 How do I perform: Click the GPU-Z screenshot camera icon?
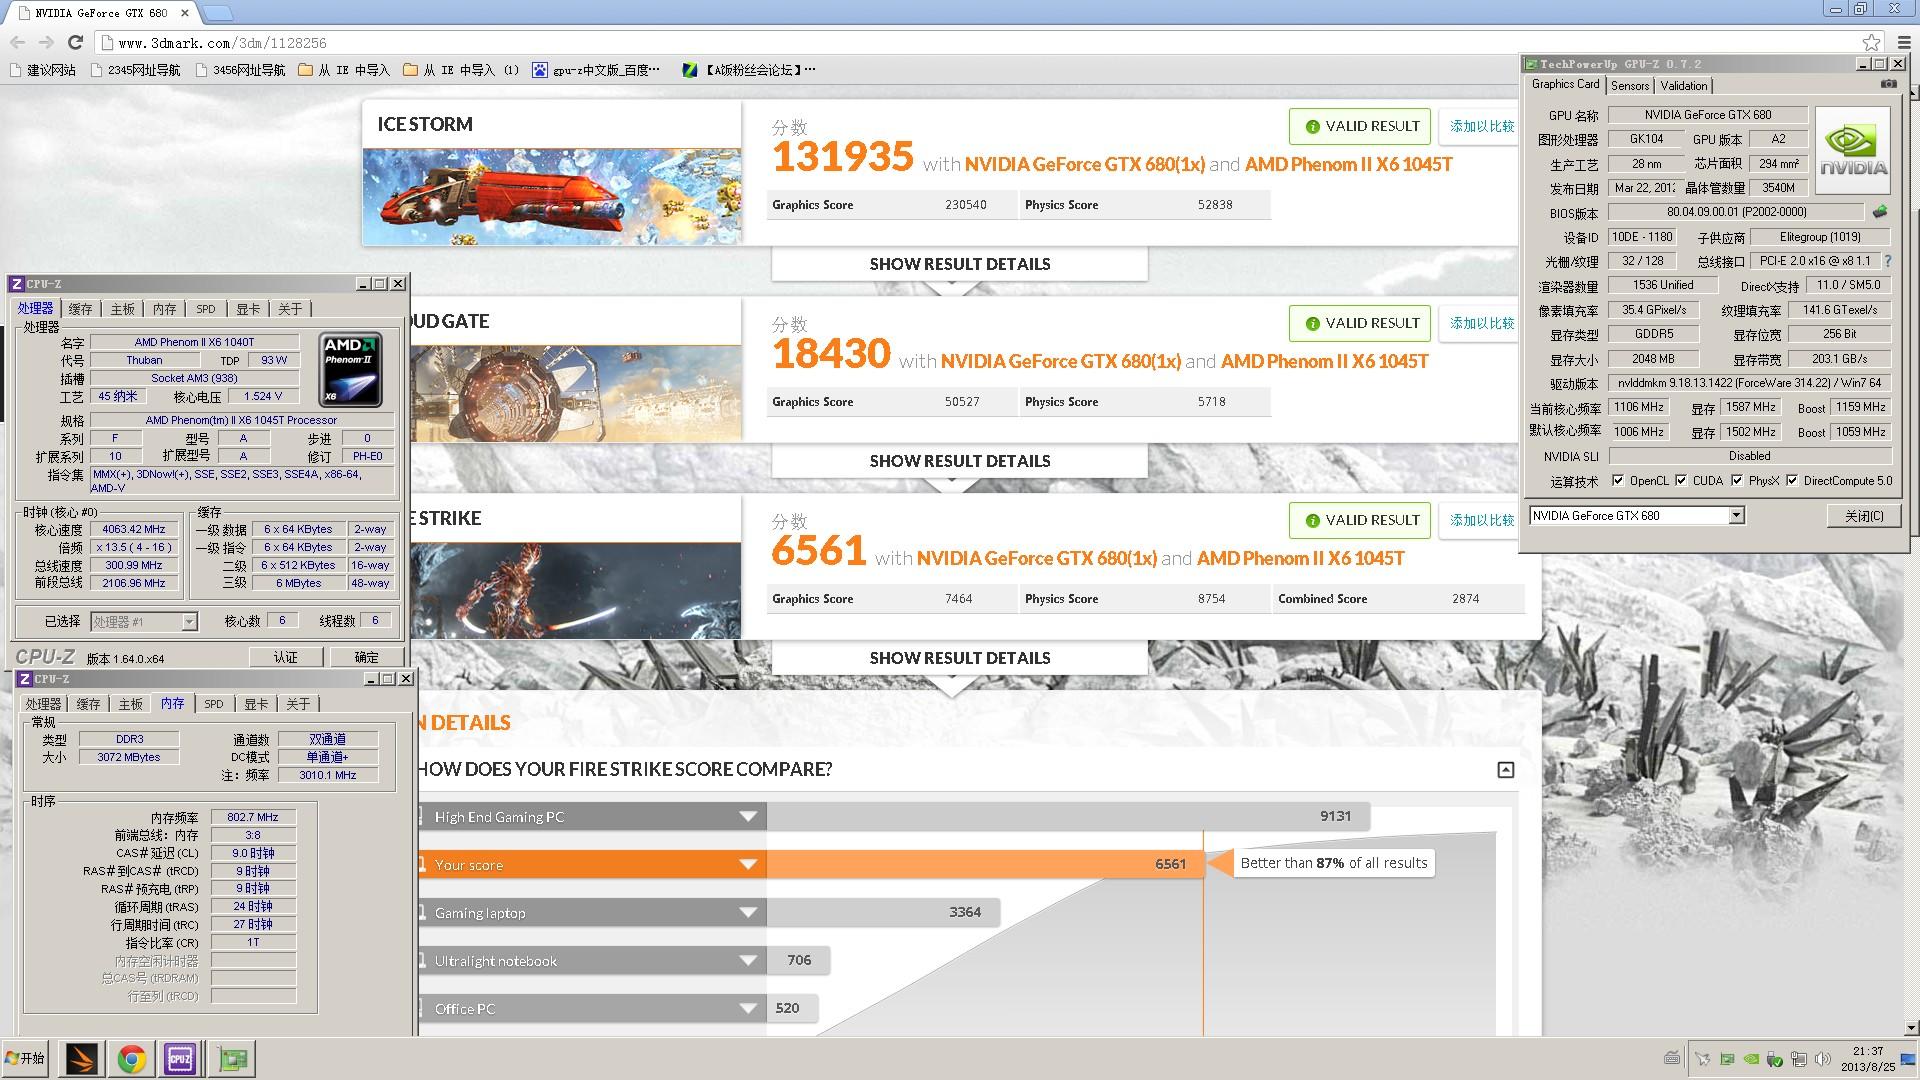[x=1888, y=85]
